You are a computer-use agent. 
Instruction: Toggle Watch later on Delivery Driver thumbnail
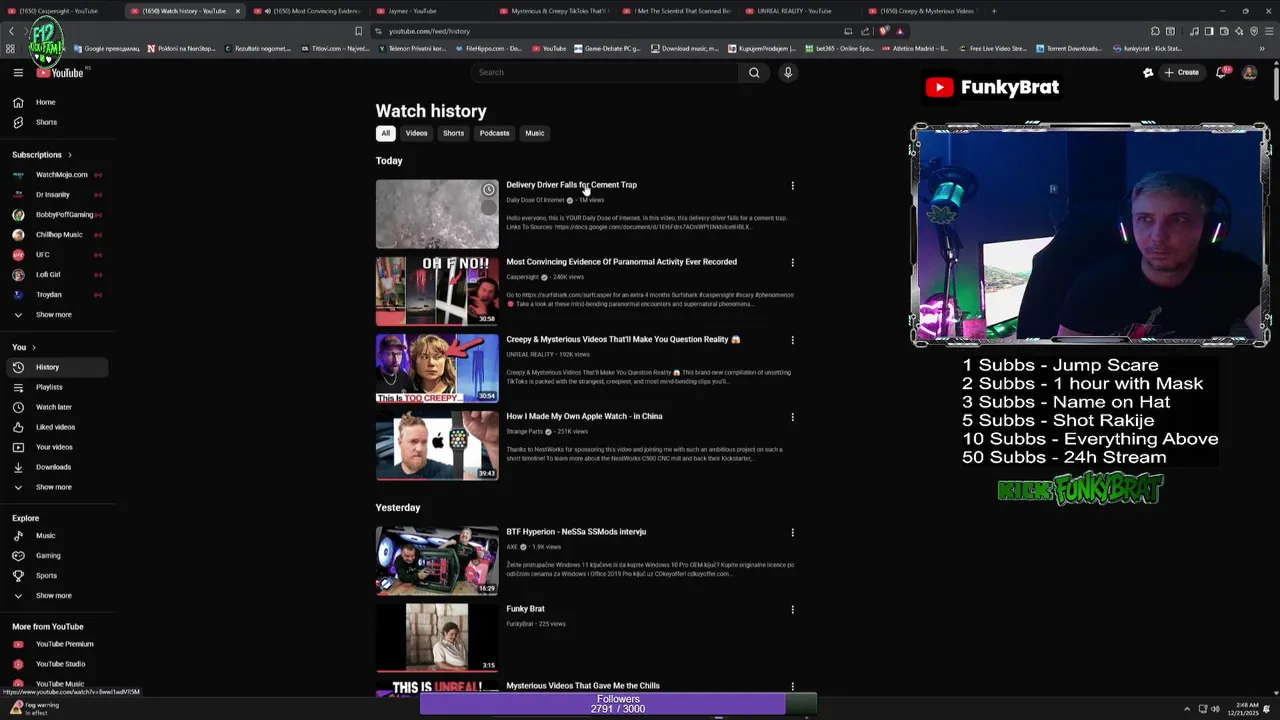tap(488, 190)
